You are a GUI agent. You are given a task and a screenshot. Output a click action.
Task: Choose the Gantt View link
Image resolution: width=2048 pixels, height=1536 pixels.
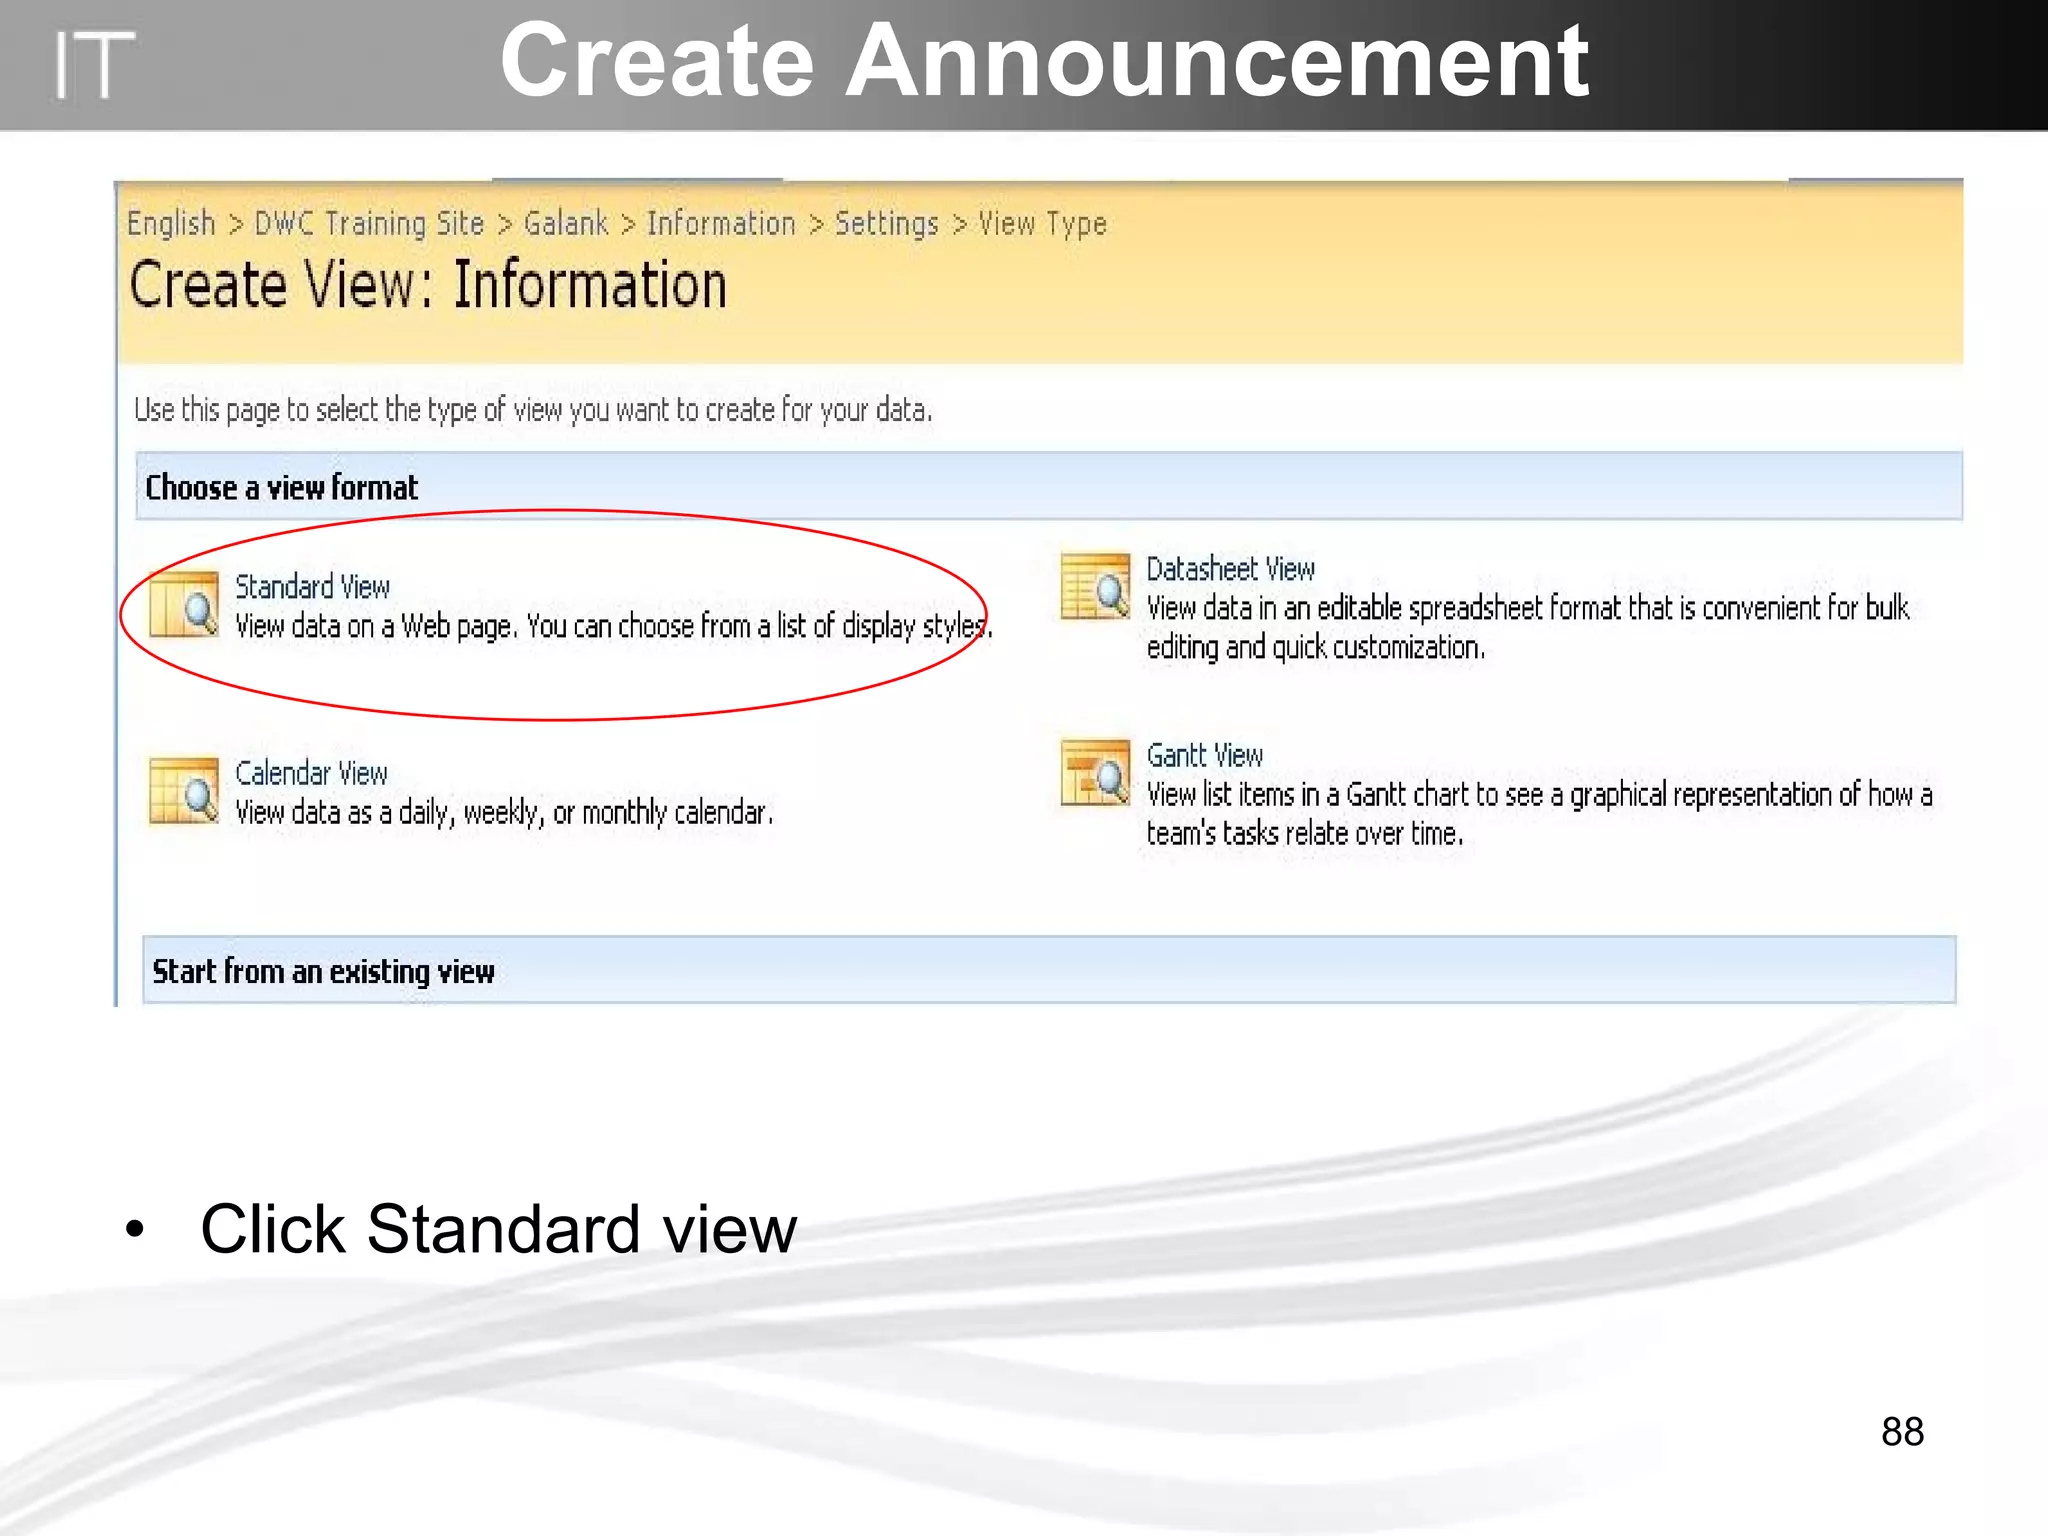(x=1204, y=755)
